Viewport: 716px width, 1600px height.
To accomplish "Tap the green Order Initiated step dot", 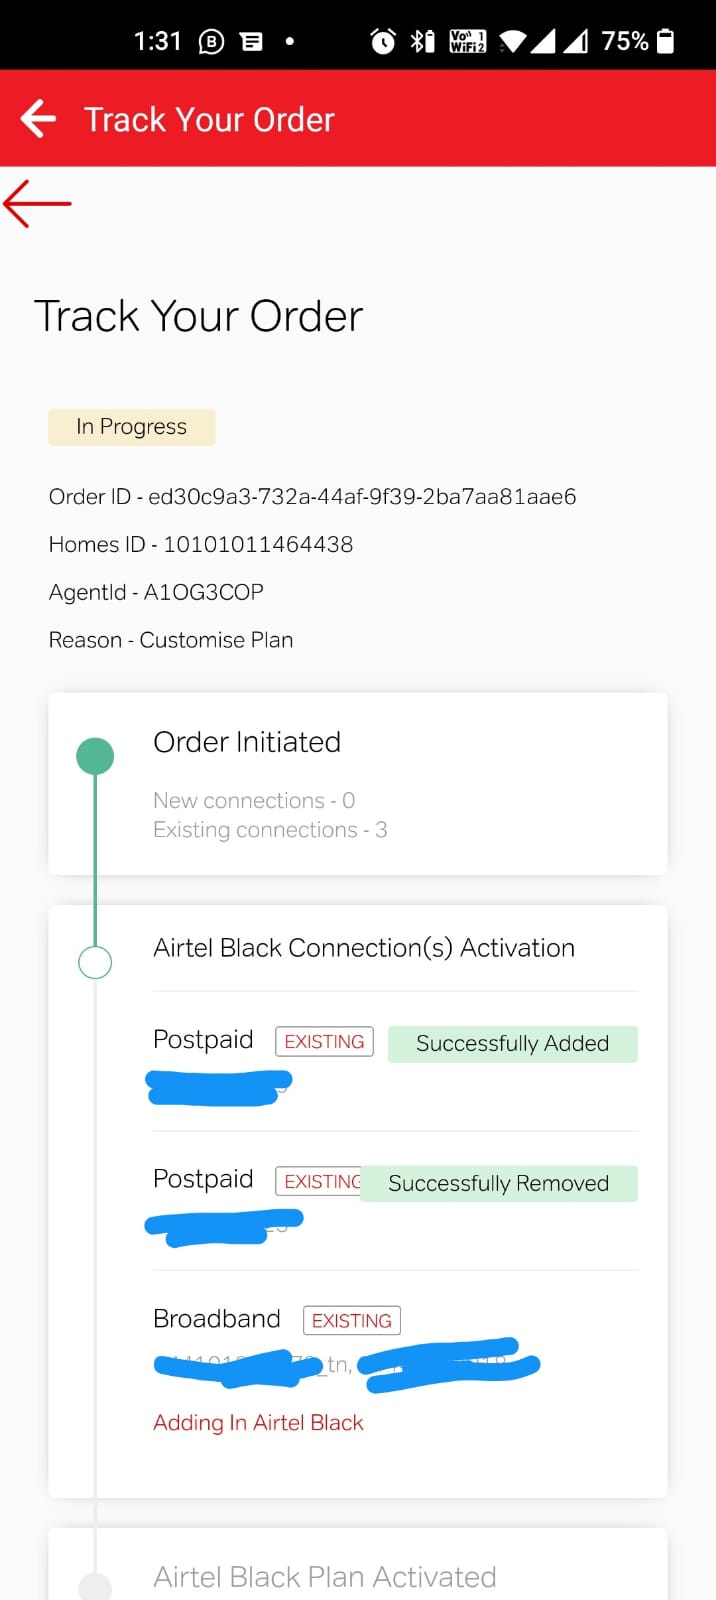I will point(95,756).
